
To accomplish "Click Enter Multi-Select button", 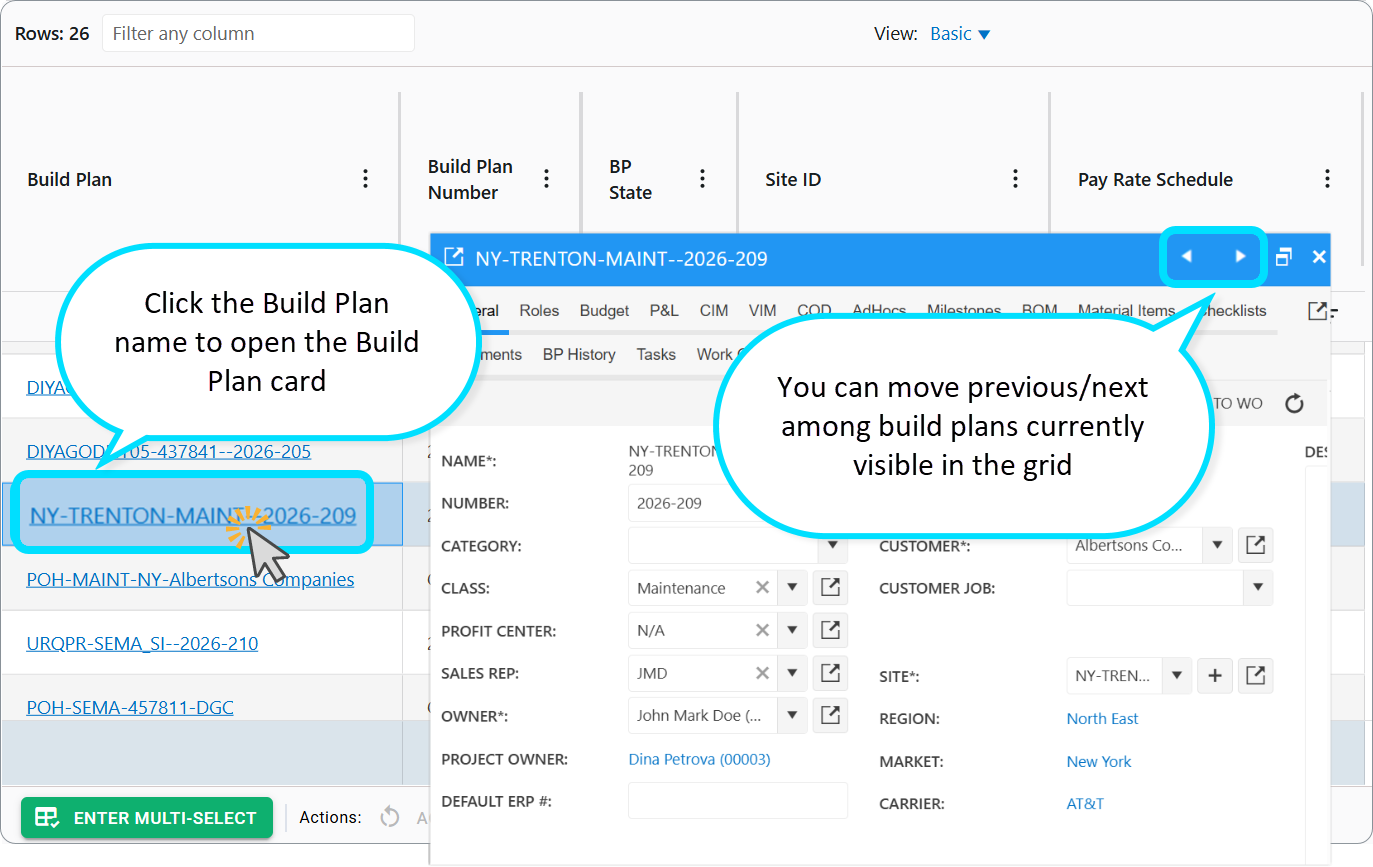I will pos(147,818).
